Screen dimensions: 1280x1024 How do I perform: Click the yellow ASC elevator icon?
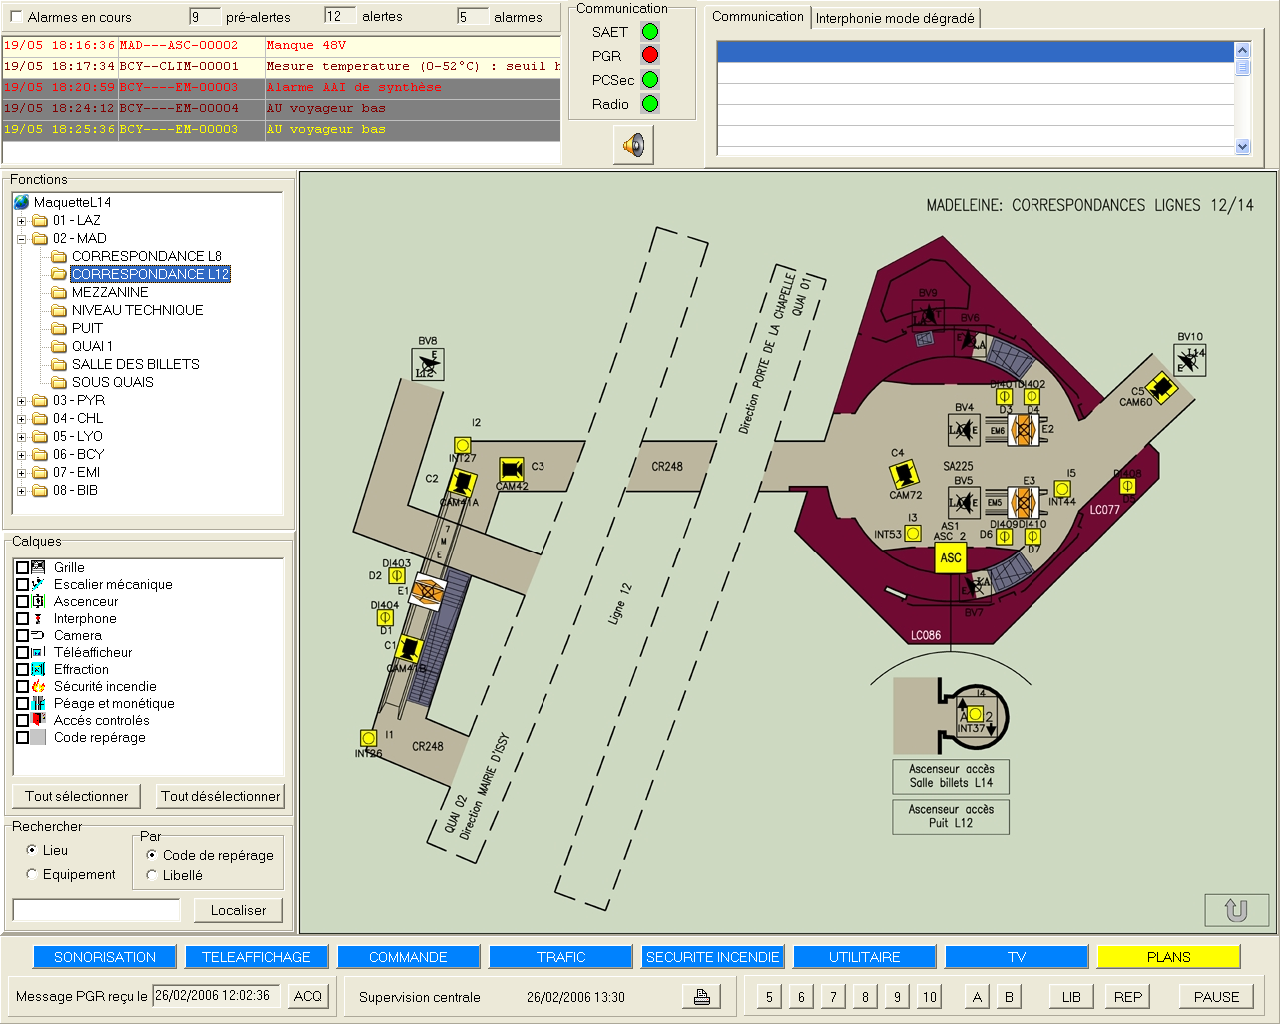click(x=951, y=558)
